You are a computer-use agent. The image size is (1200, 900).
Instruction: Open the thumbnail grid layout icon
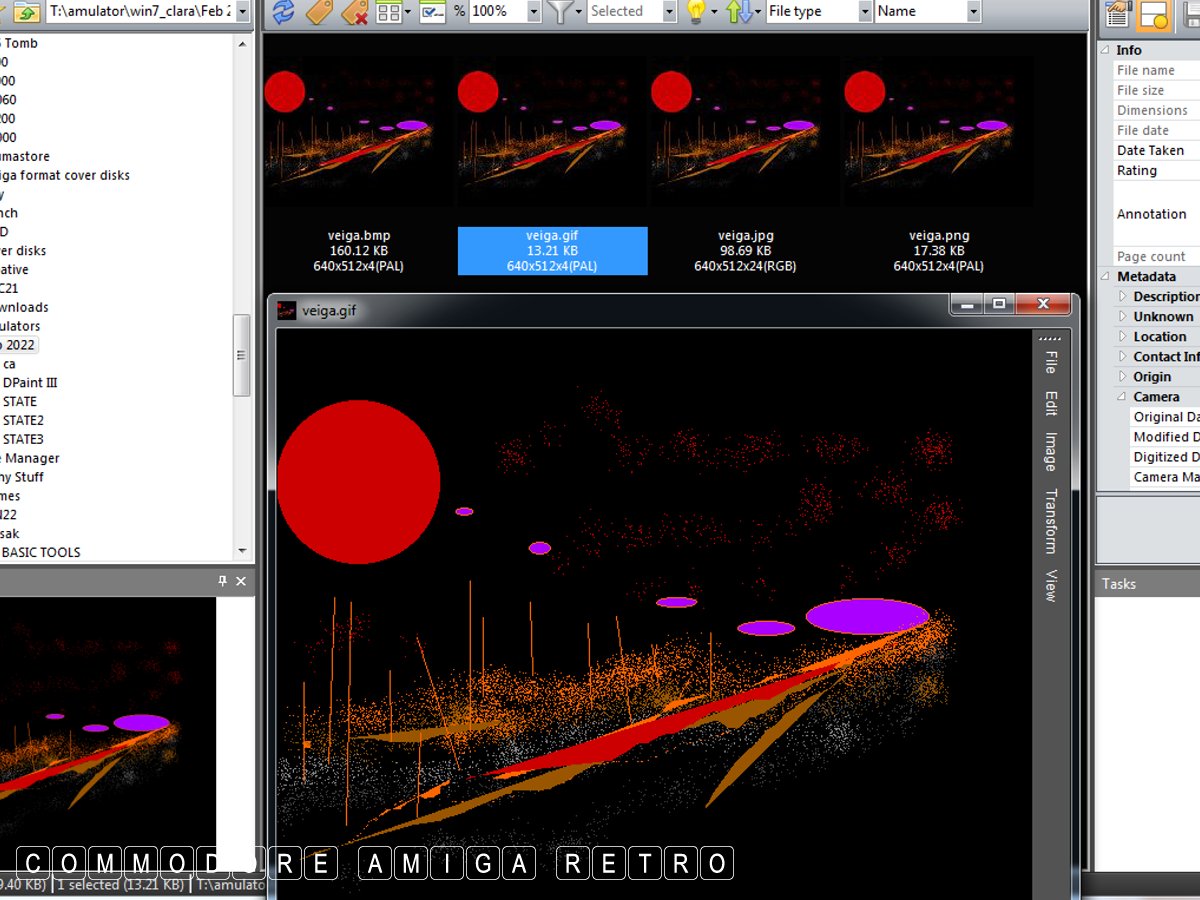click(389, 12)
